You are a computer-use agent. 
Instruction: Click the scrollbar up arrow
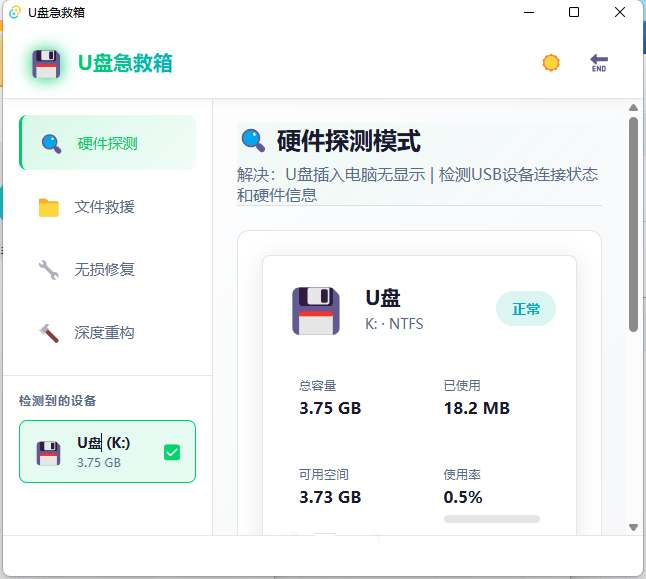tap(634, 108)
